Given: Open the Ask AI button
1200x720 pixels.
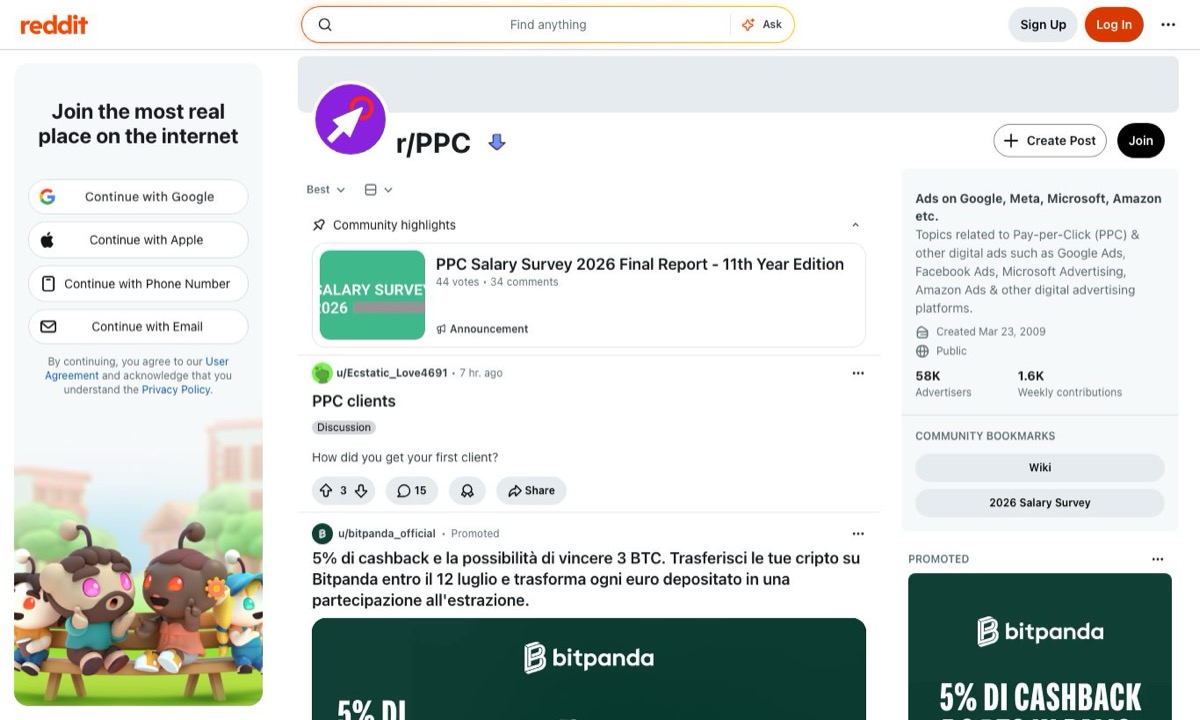Looking at the screenshot, I should (x=762, y=25).
